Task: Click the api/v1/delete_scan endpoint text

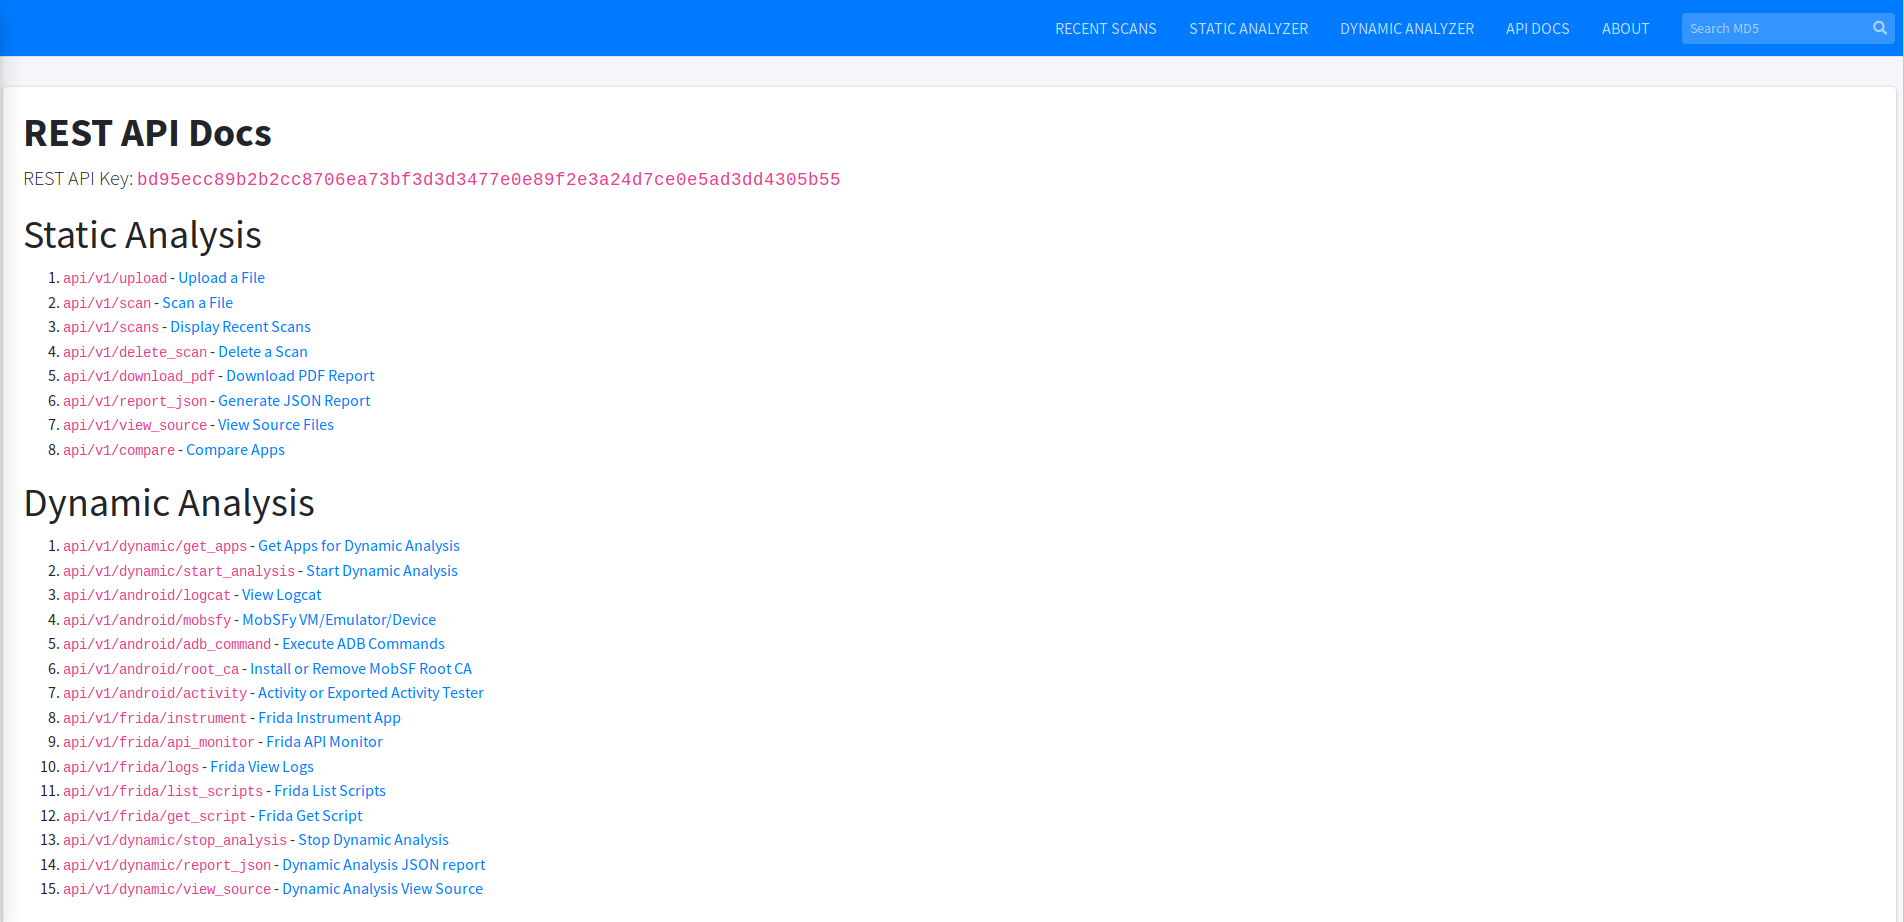Action: coord(135,352)
